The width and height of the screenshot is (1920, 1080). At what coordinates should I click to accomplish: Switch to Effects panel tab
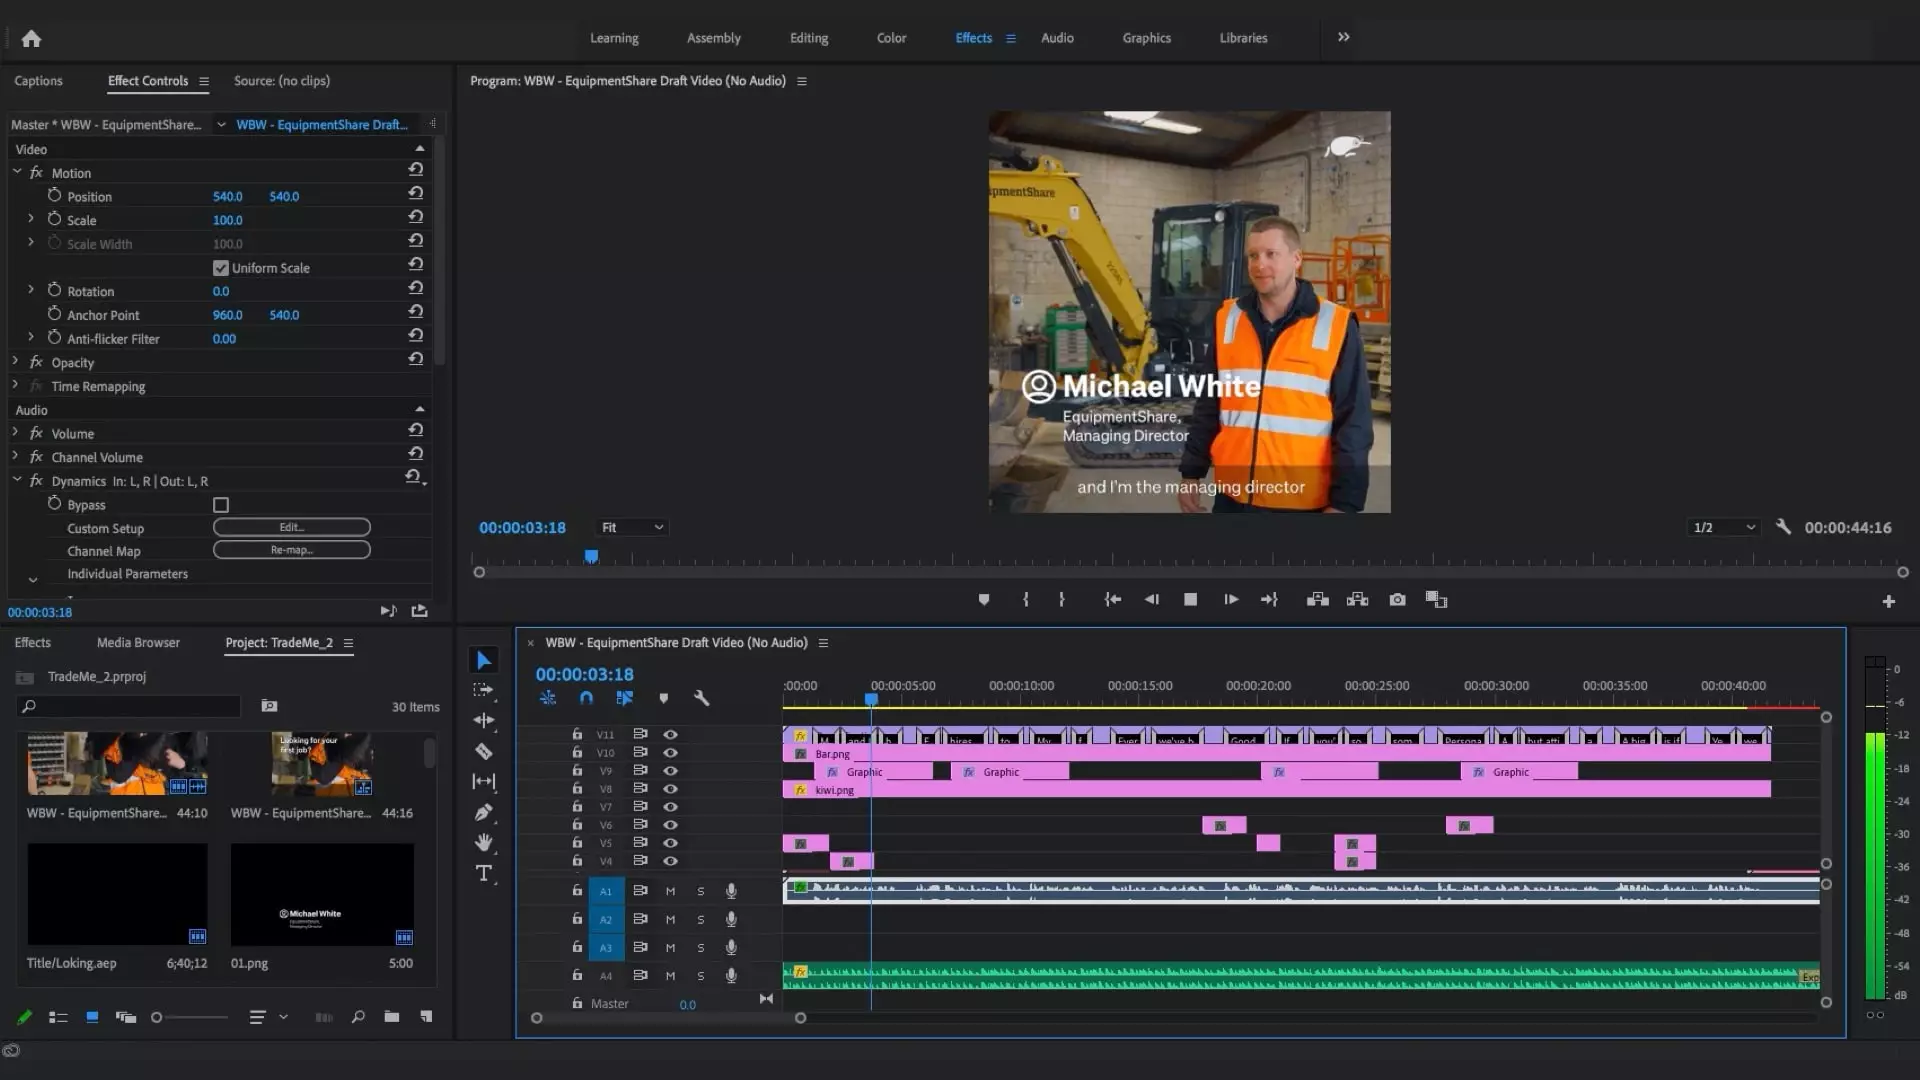32,643
